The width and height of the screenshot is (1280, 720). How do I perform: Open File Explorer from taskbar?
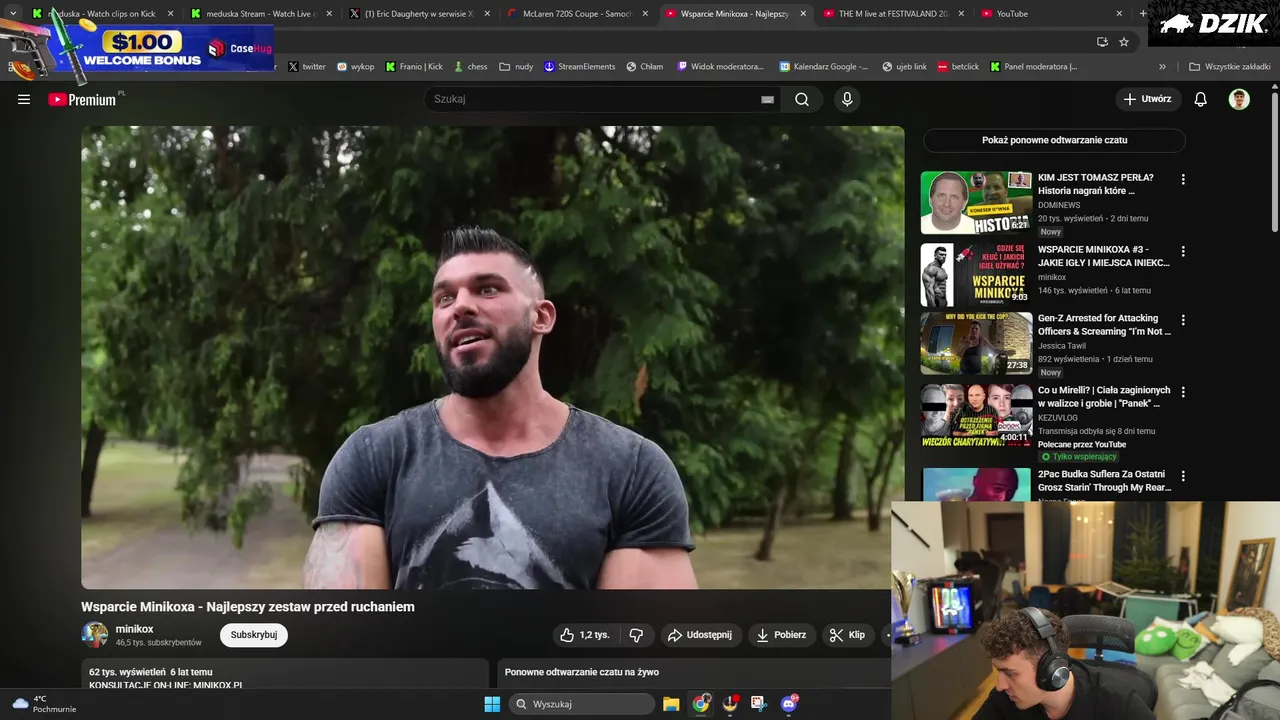[x=671, y=704]
